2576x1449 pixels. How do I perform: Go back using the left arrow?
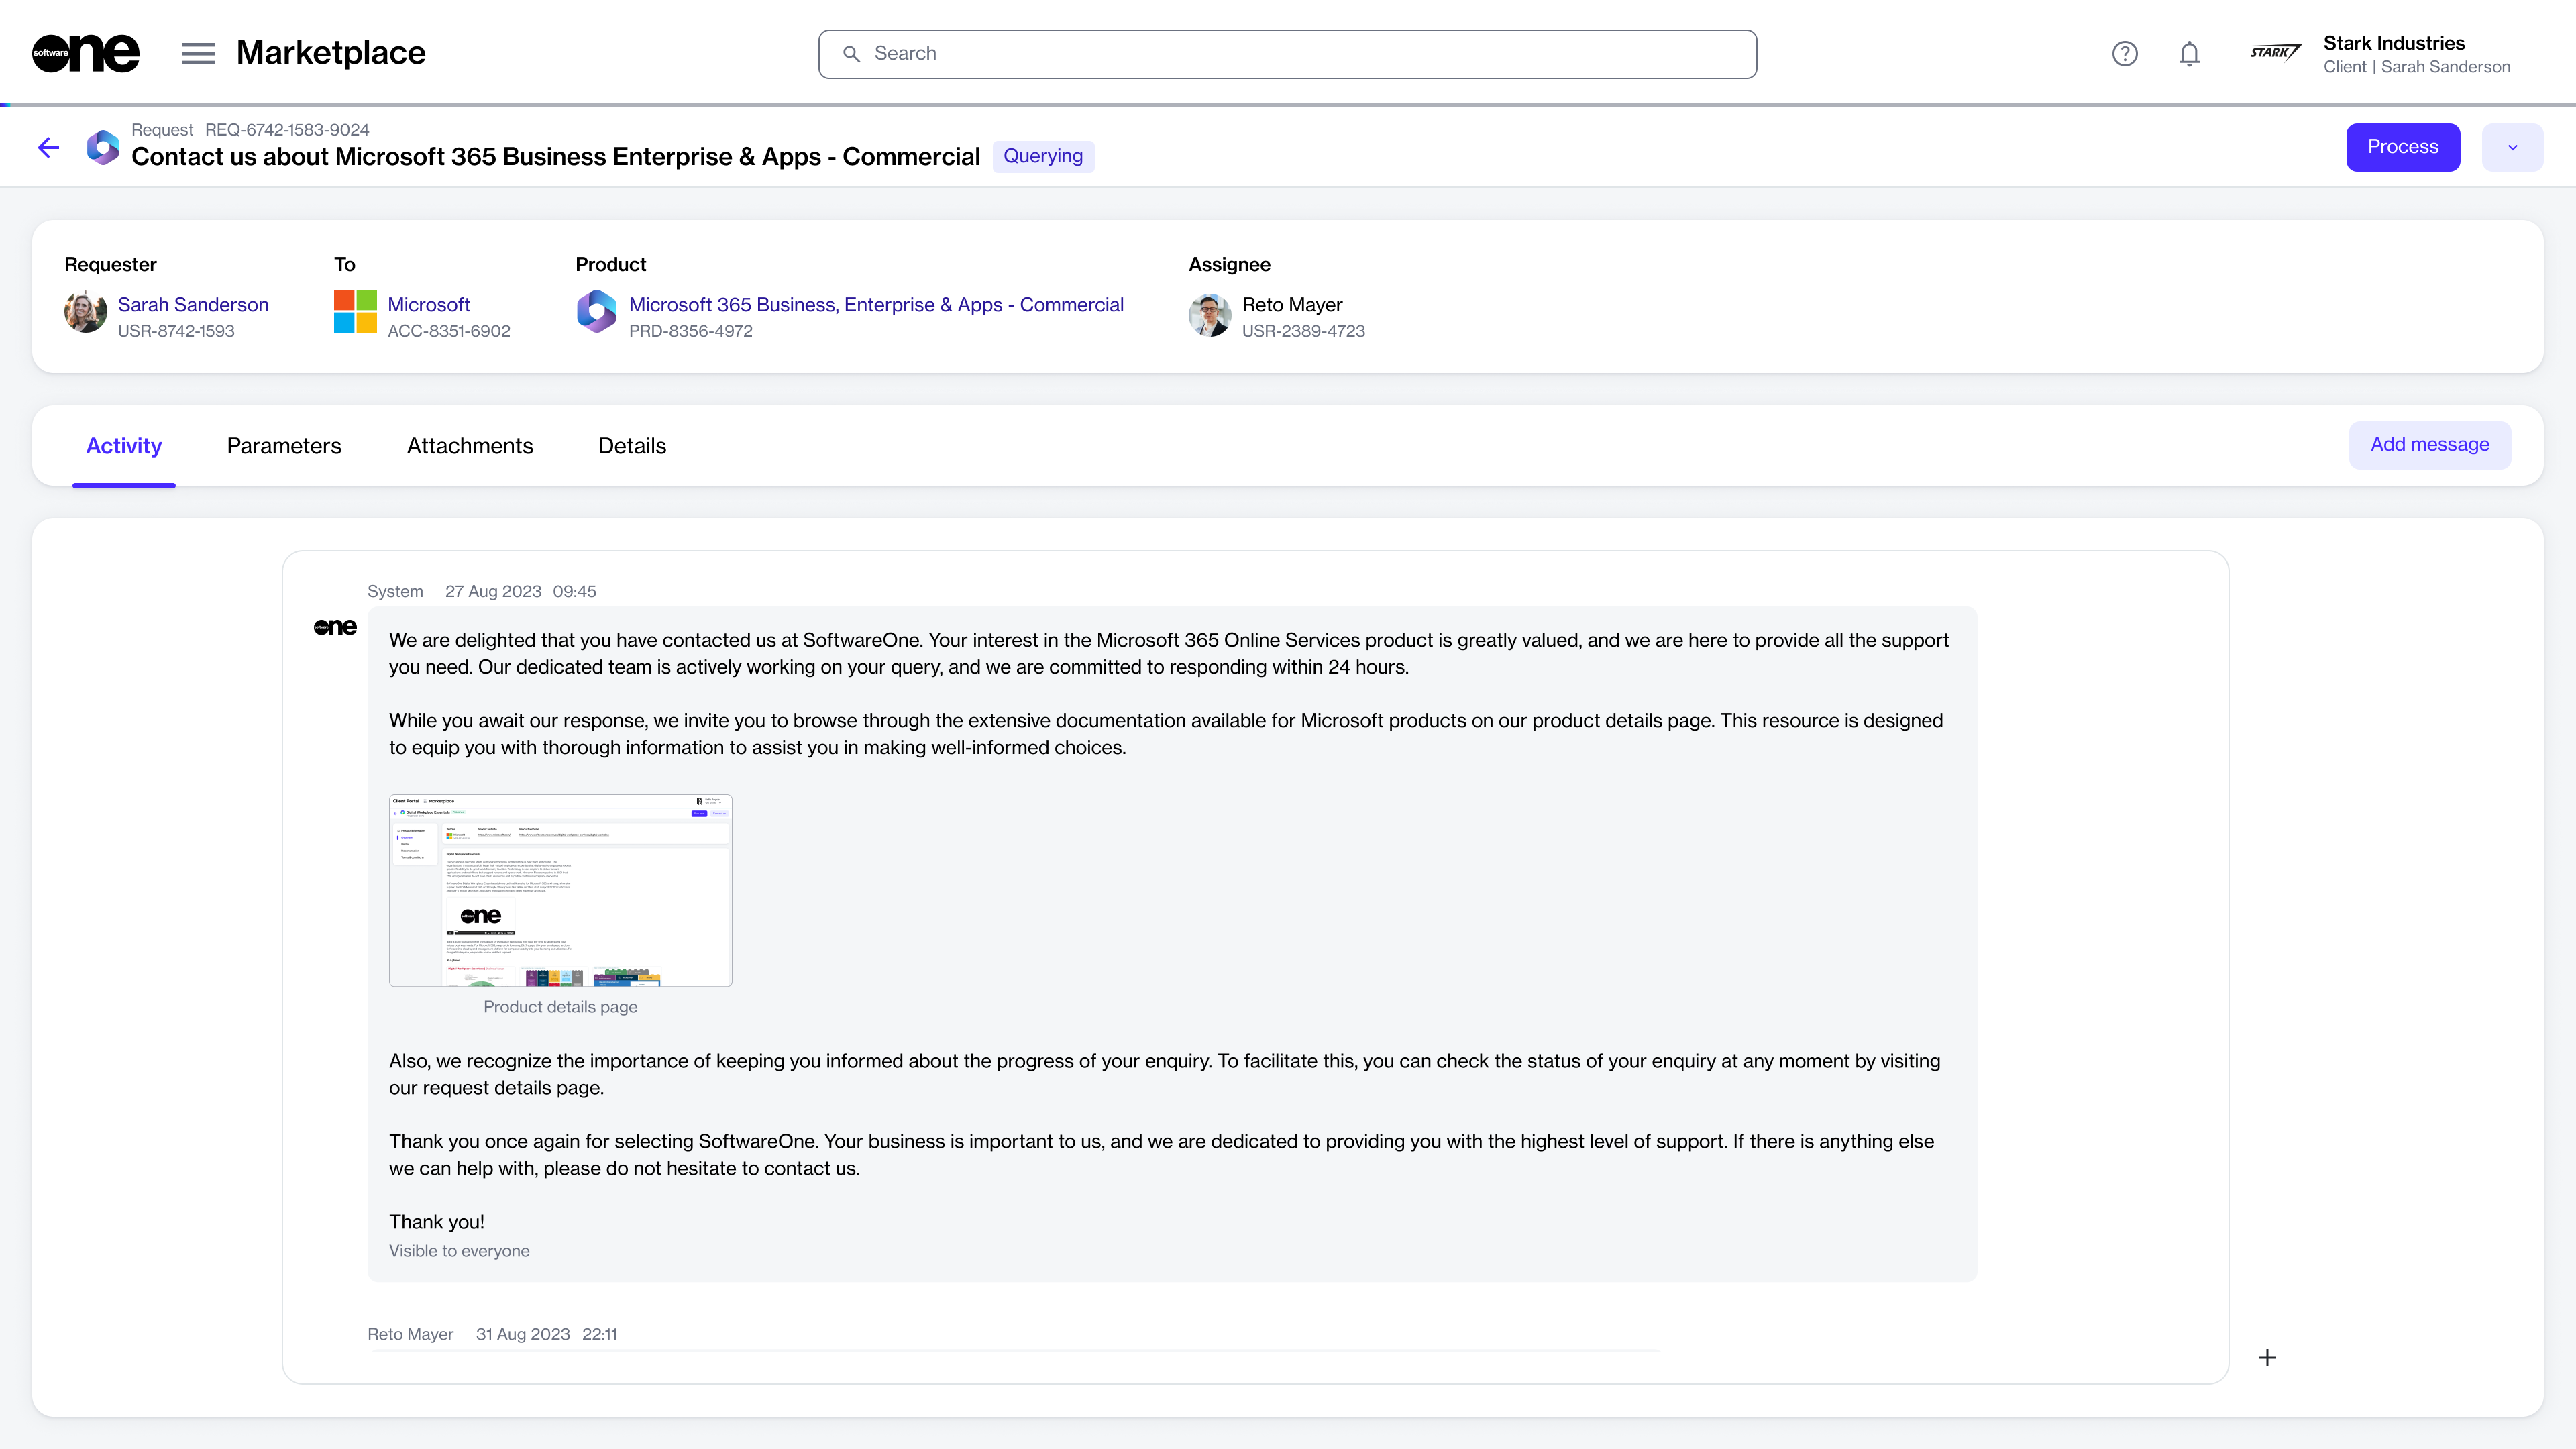[x=48, y=148]
